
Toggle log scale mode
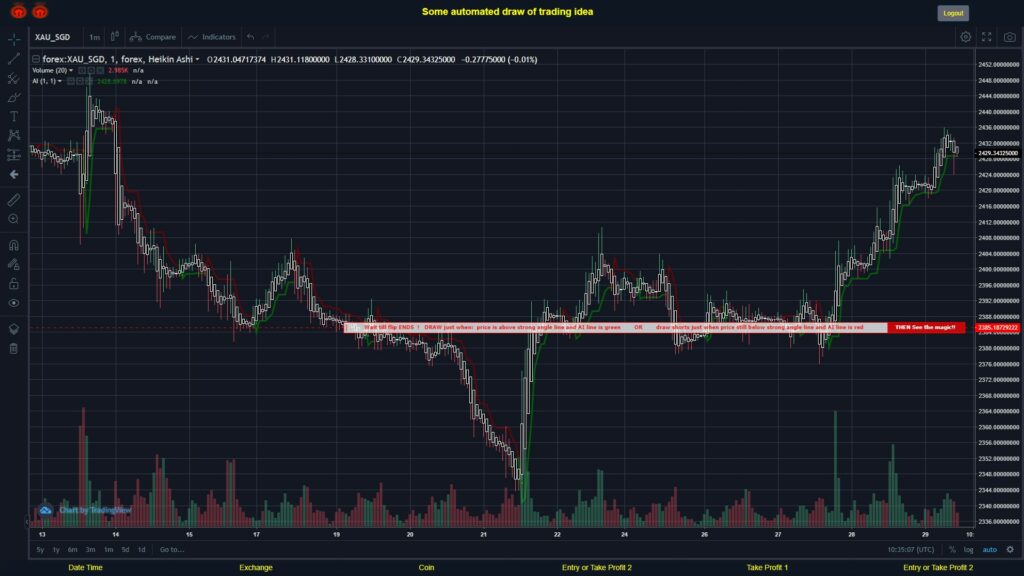click(968, 550)
